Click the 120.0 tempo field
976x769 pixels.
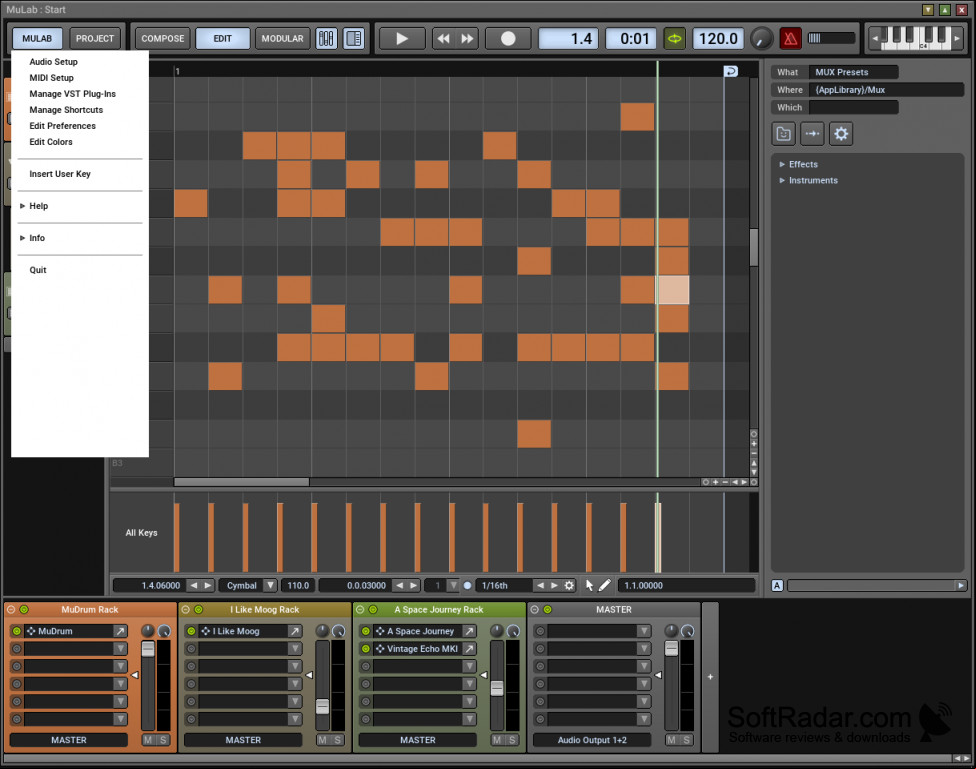(718, 39)
